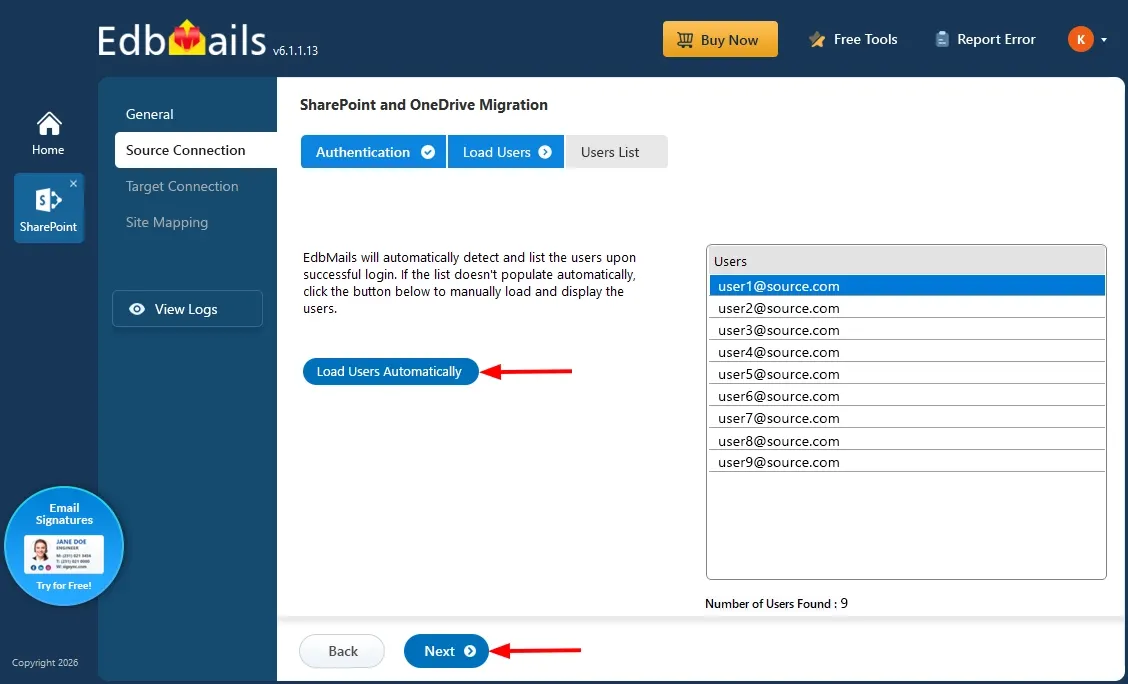This screenshot has height=684, width=1128.
Task: Select Source Connection in the side menu
Action: (196, 150)
